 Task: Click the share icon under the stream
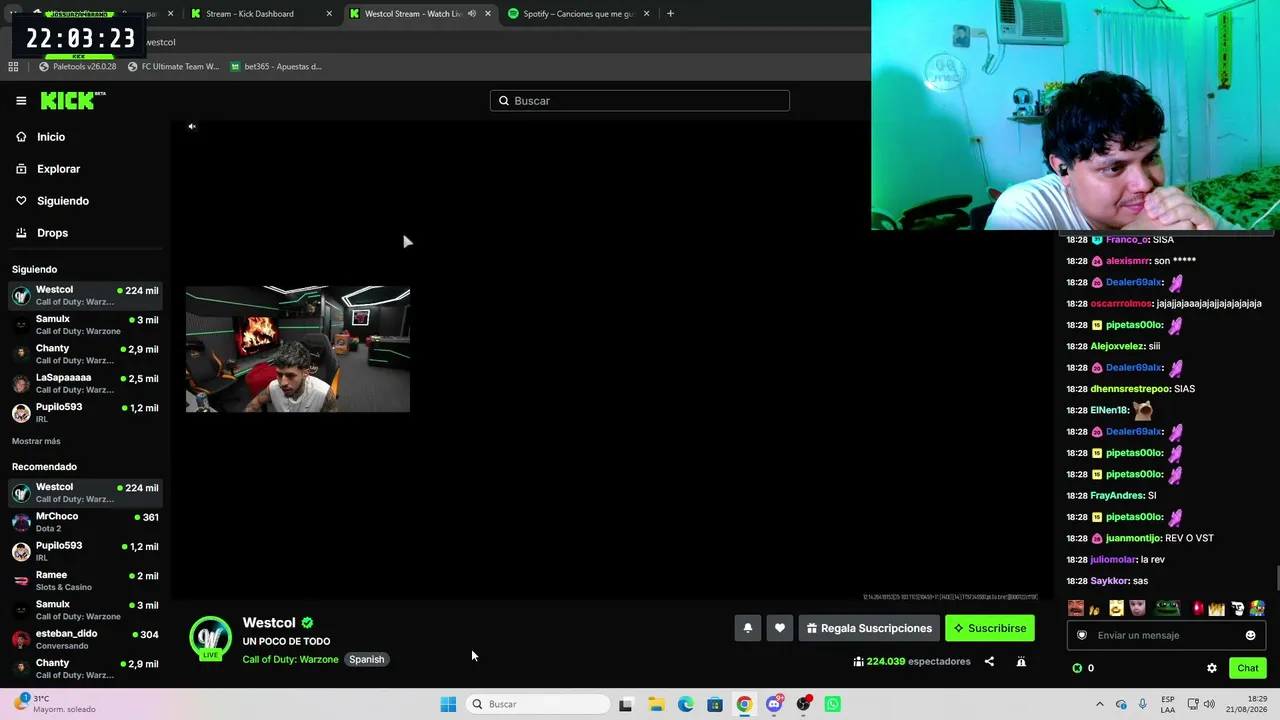click(989, 661)
